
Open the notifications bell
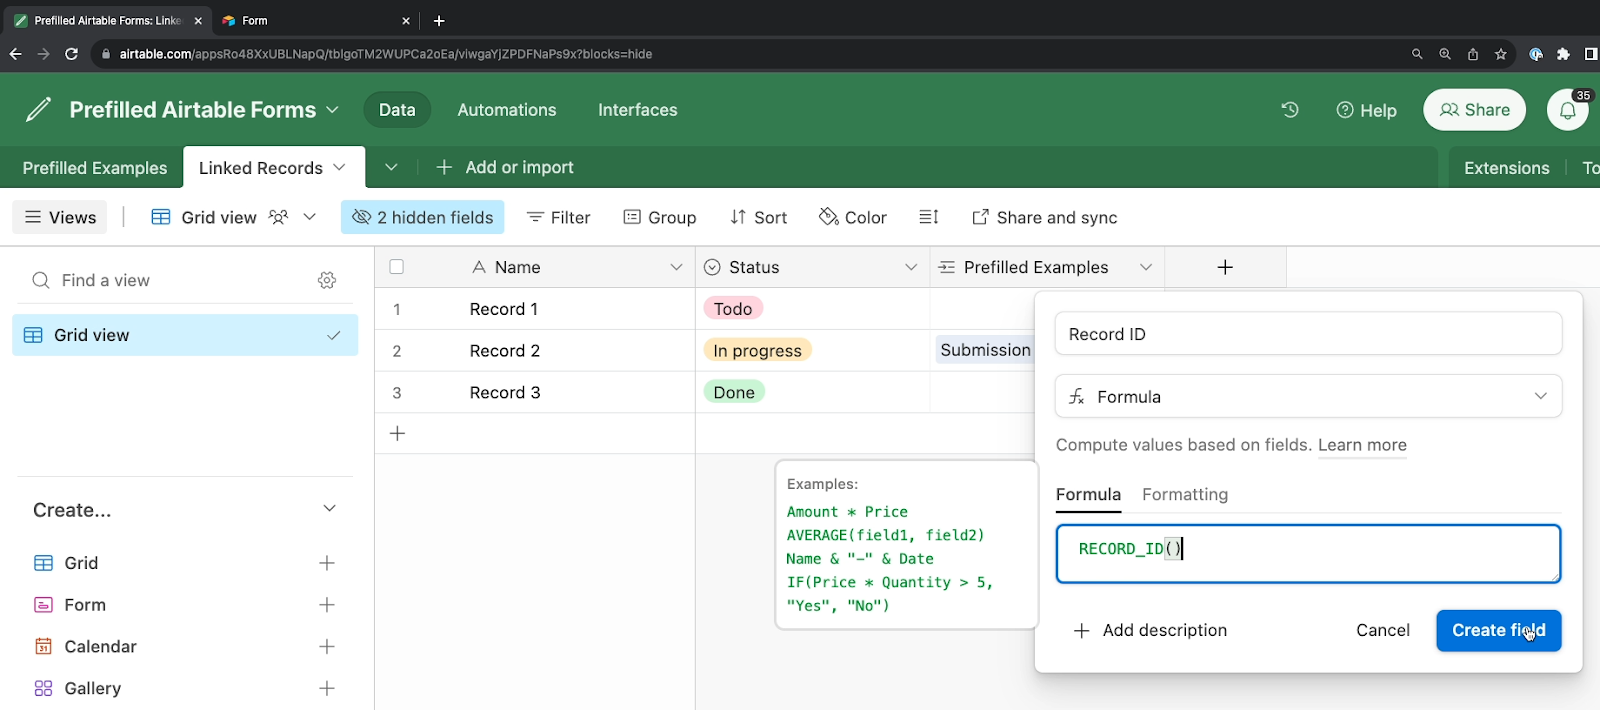click(1568, 110)
